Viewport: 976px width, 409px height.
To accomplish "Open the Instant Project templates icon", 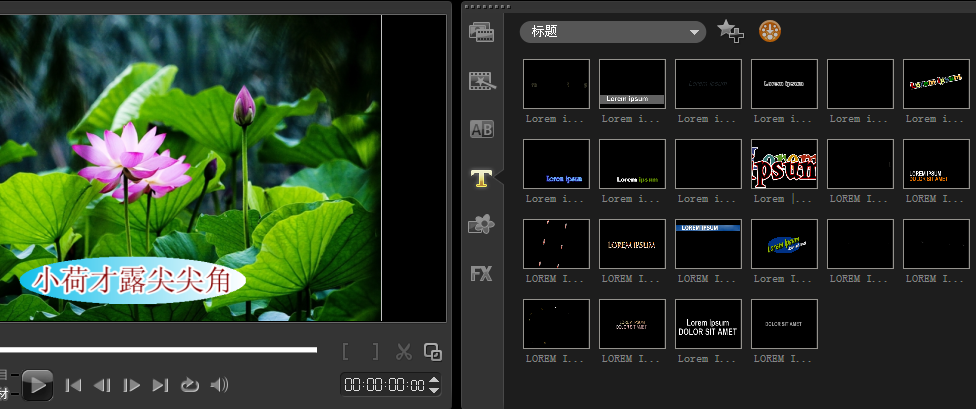I will tap(482, 80).
